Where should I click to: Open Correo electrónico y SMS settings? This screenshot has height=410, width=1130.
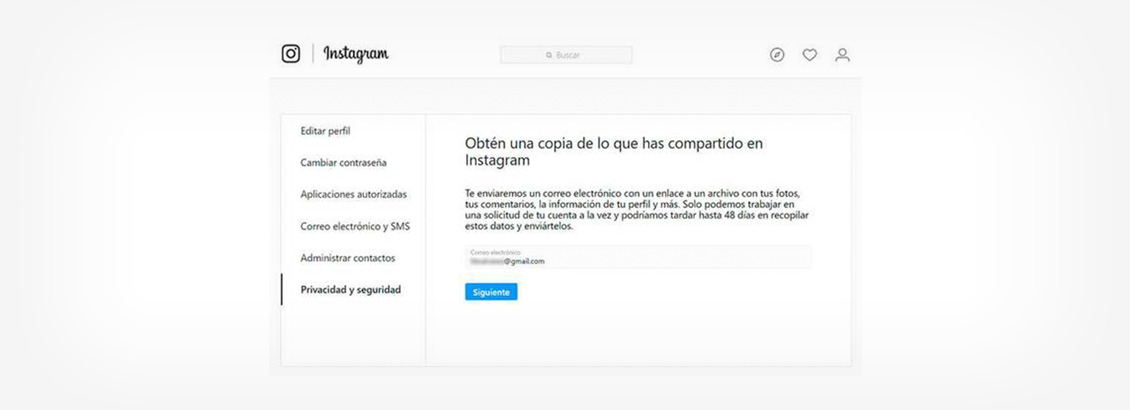tap(355, 226)
